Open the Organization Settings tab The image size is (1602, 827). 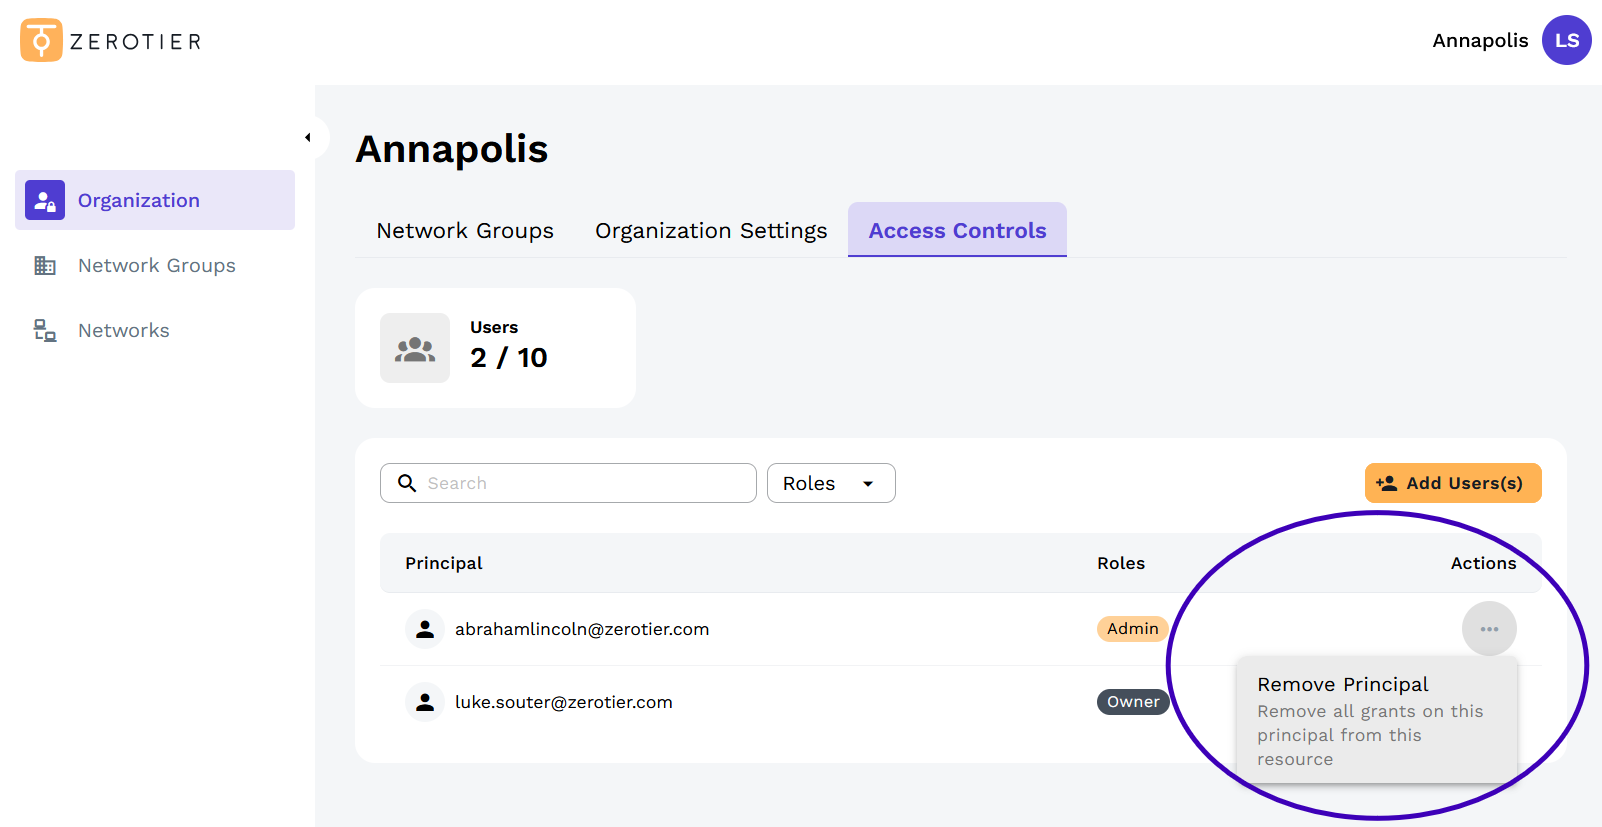tap(711, 230)
